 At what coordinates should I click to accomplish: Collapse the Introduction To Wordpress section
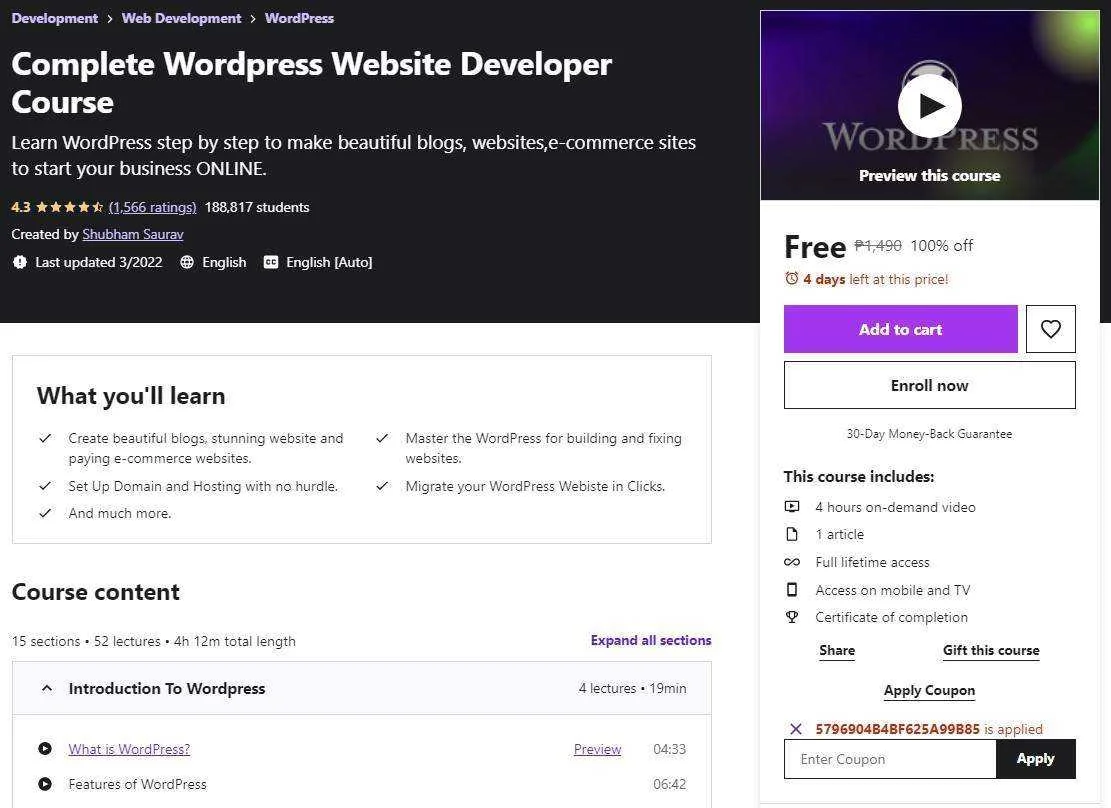(361, 688)
